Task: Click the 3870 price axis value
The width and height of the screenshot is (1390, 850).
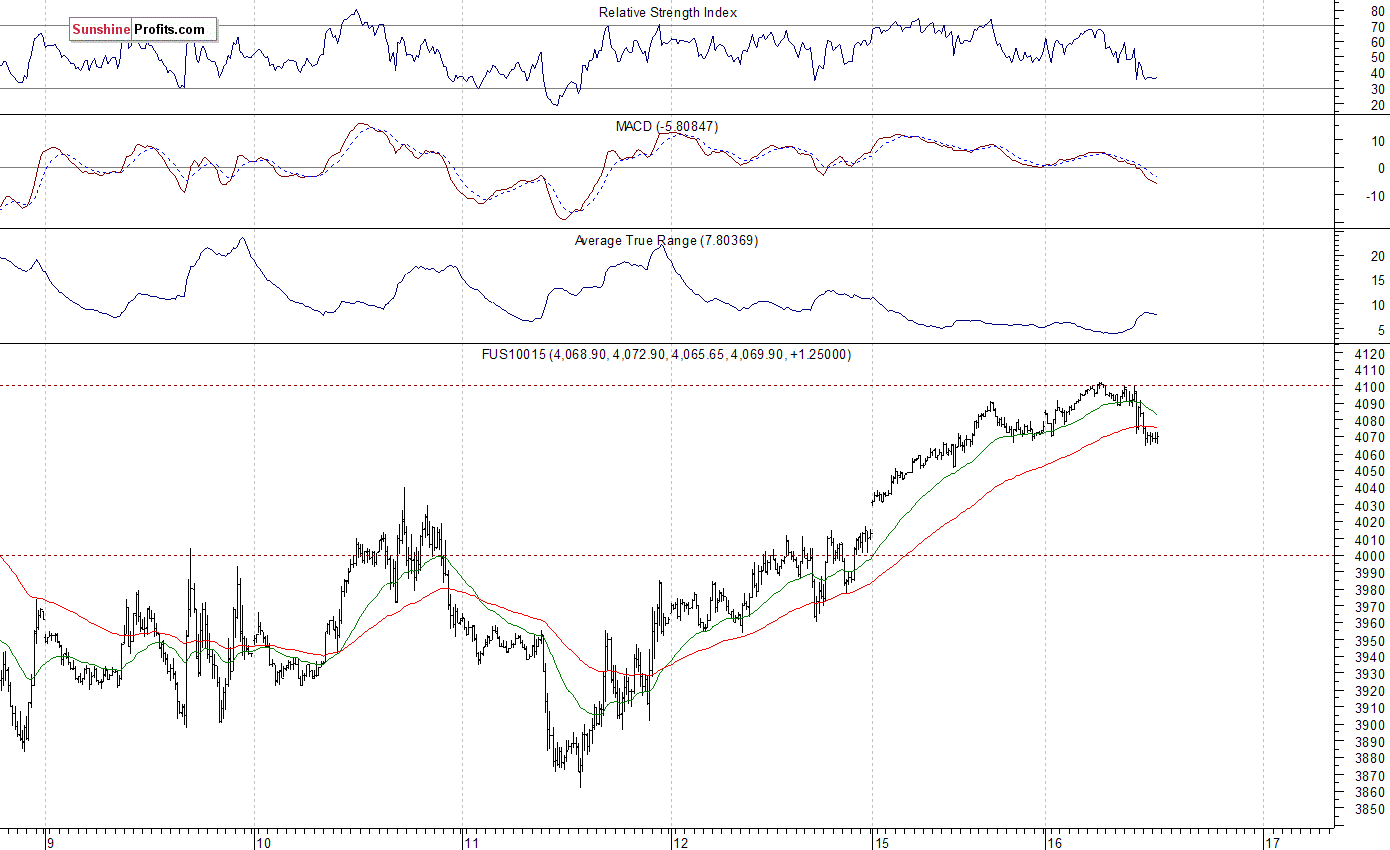Action: [1369, 776]
